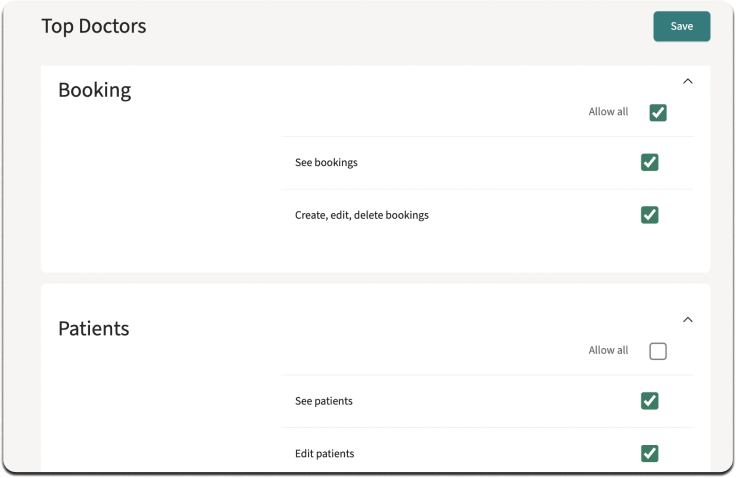736x478 pixels.
Task: Click empty space below Booking heading in card
Action: pos(160,188)
